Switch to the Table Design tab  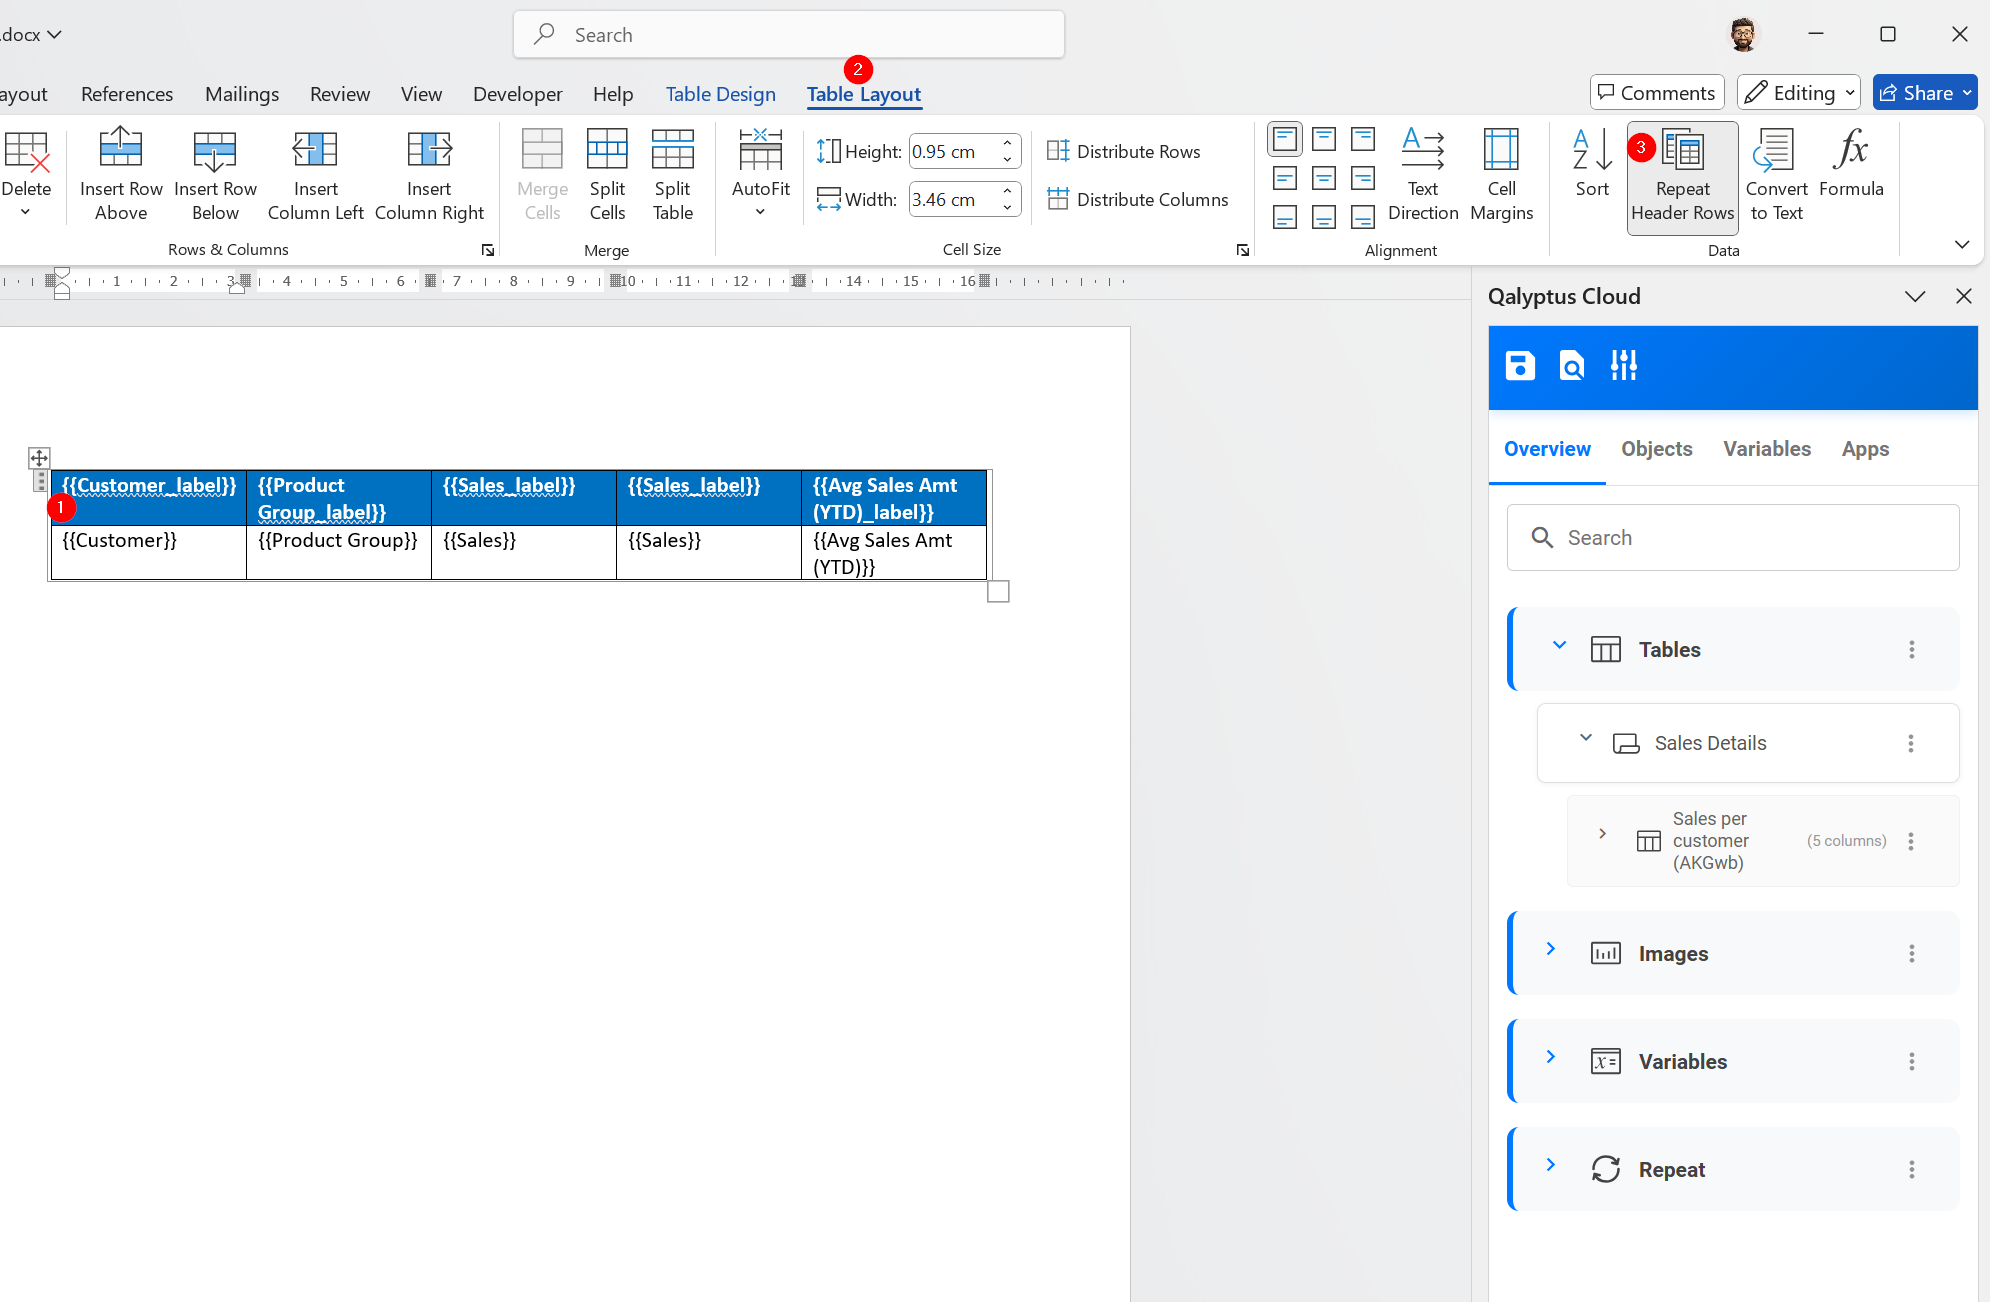pyautogui.click(x=720, y=93)
